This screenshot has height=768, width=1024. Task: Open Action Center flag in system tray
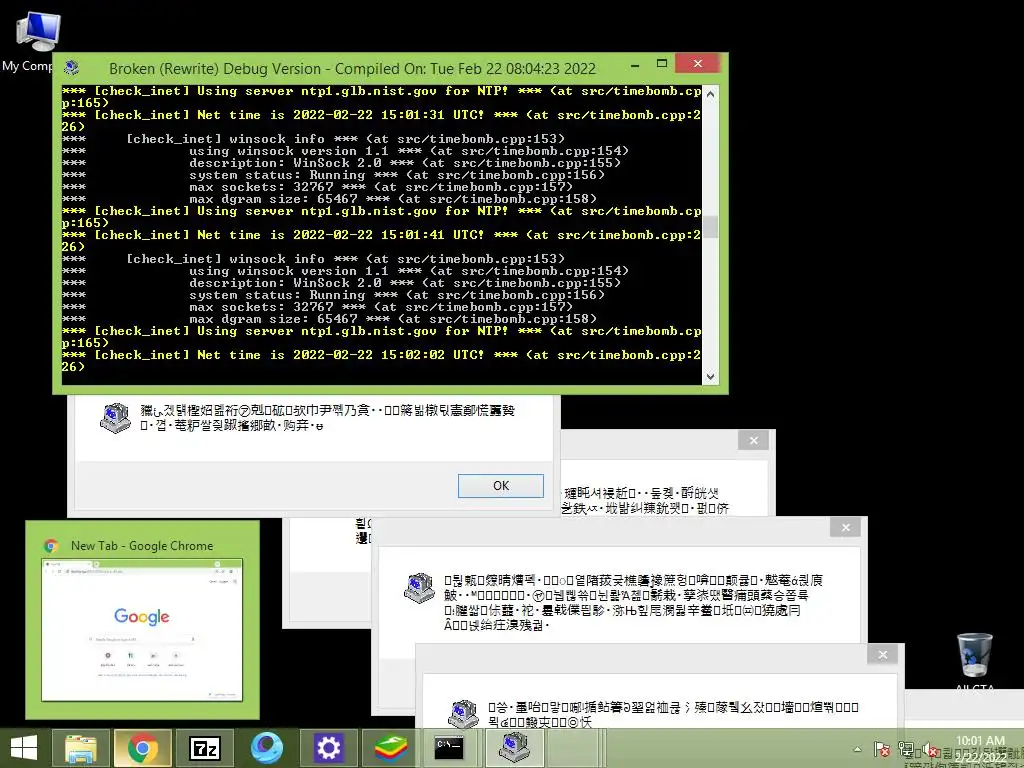pos(882,749)
